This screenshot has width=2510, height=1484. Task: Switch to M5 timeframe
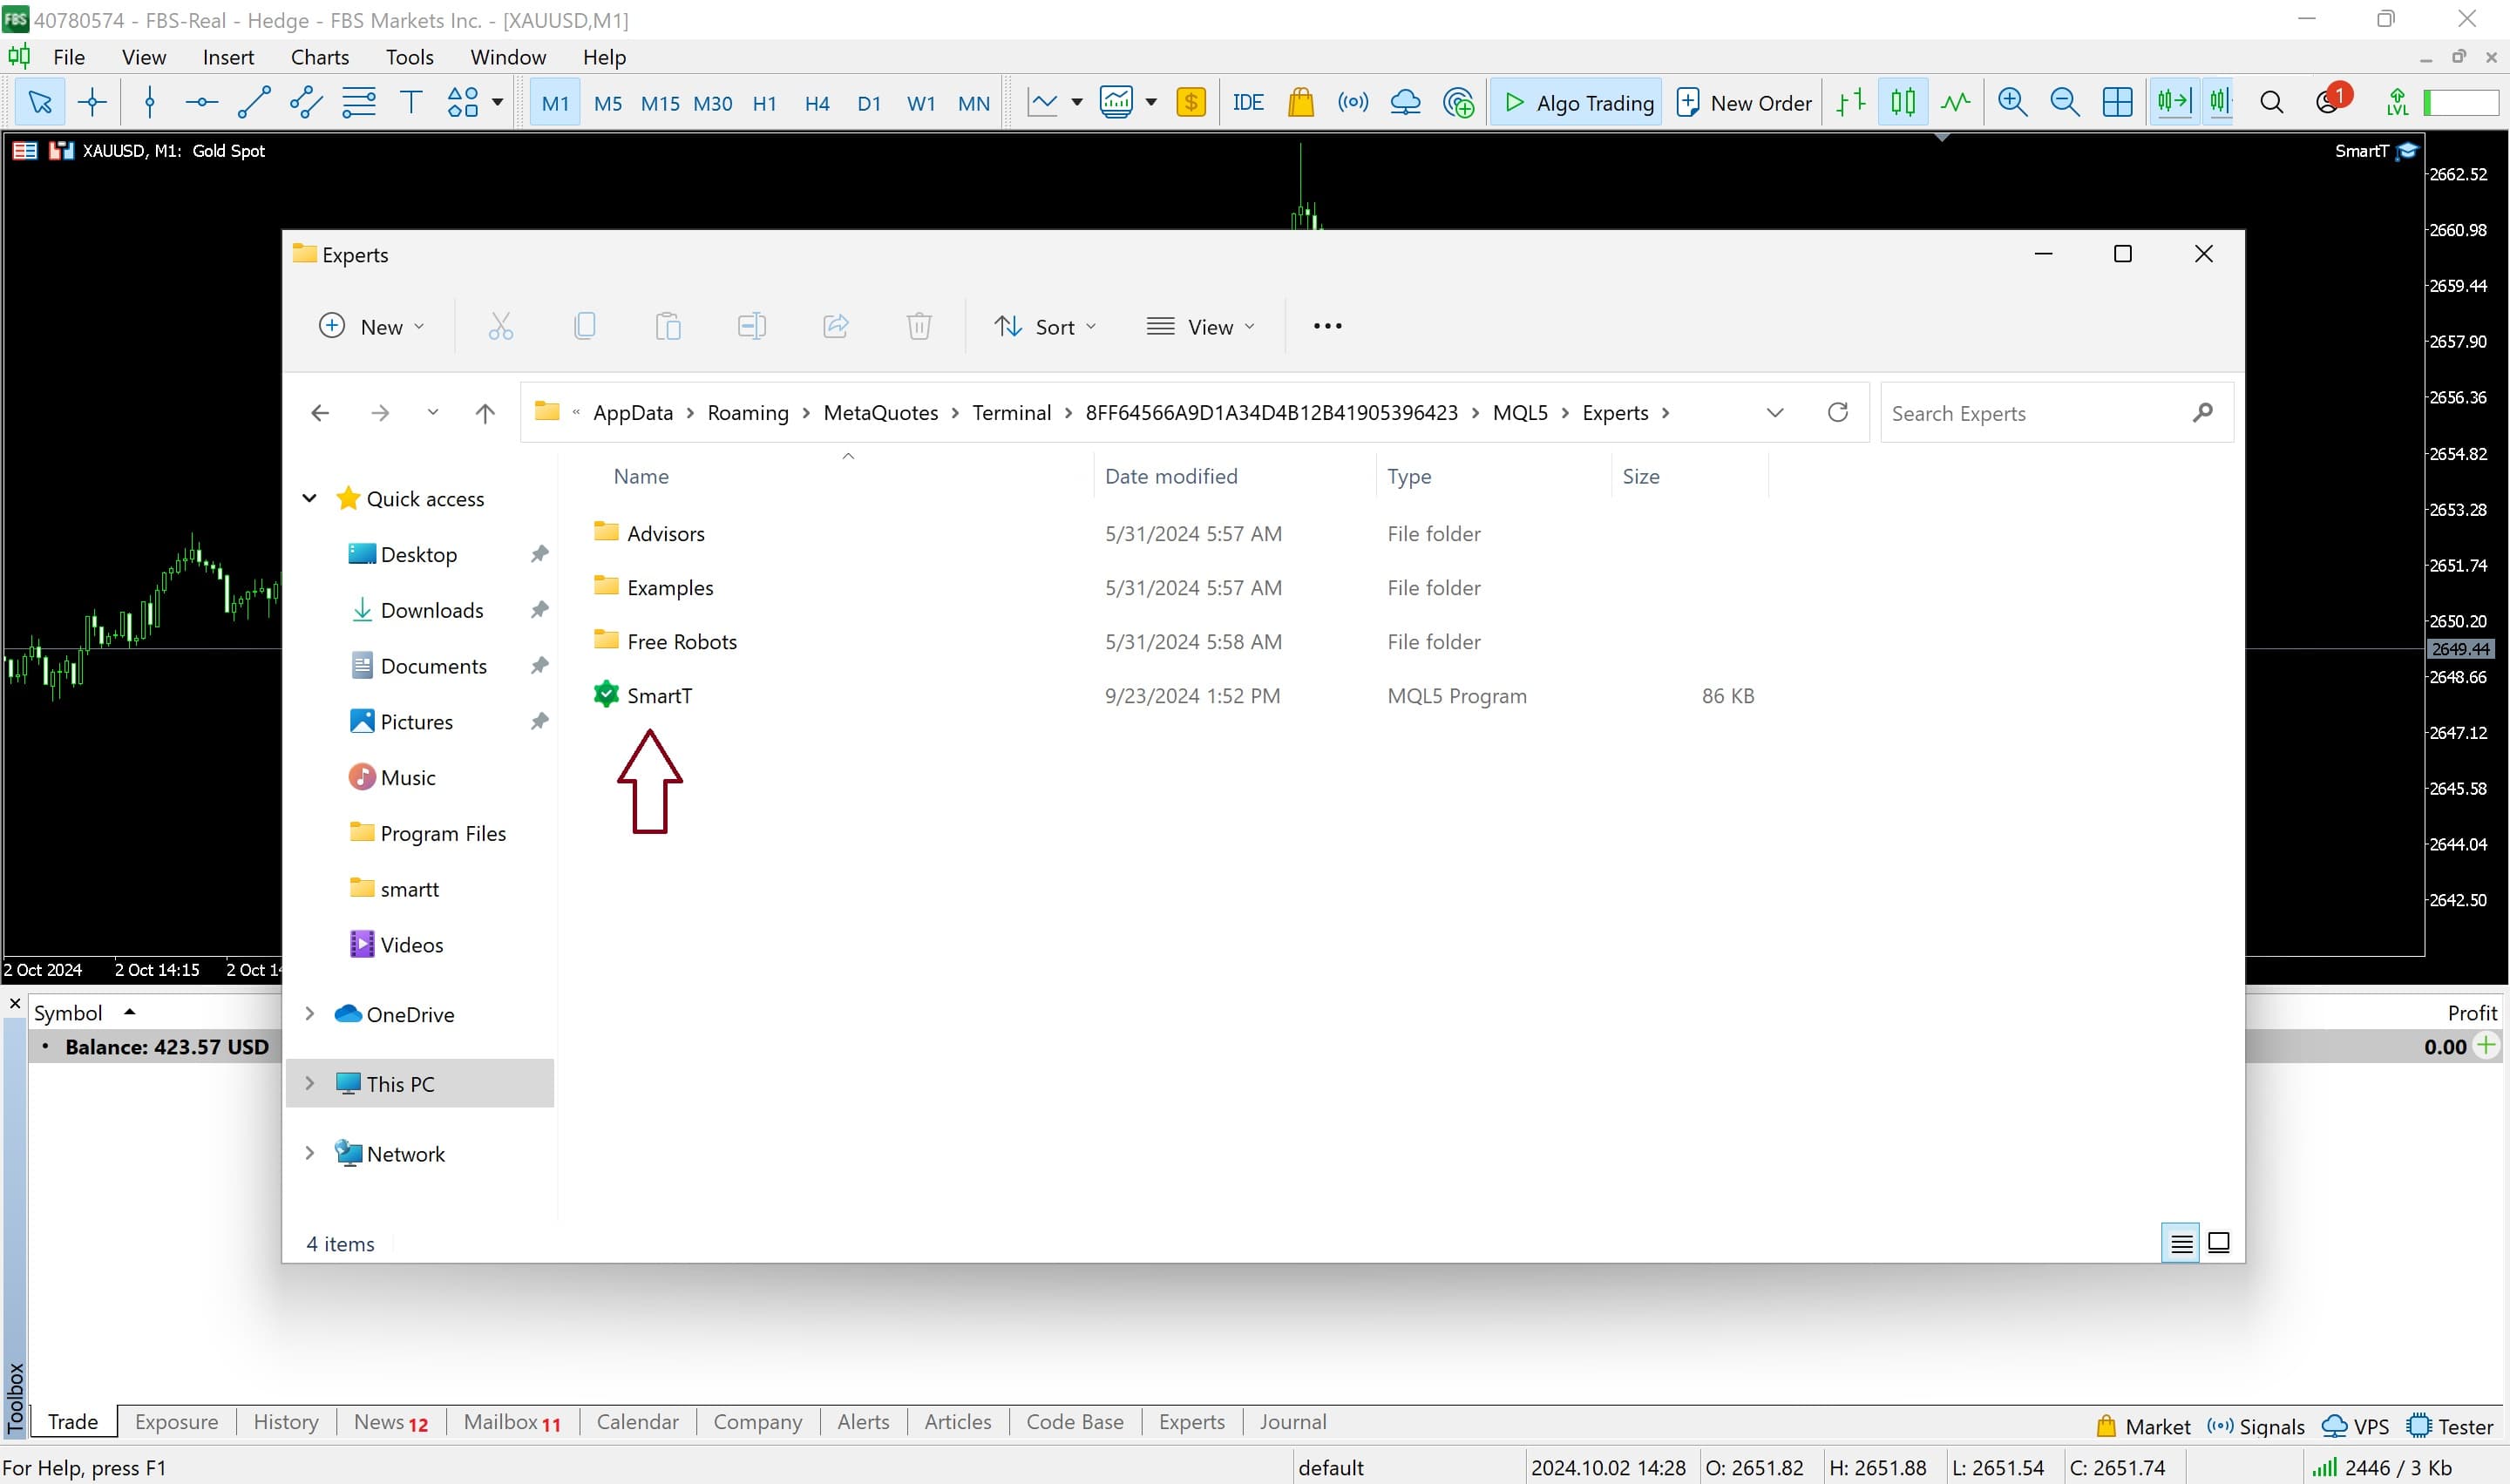tap(607, 103)
